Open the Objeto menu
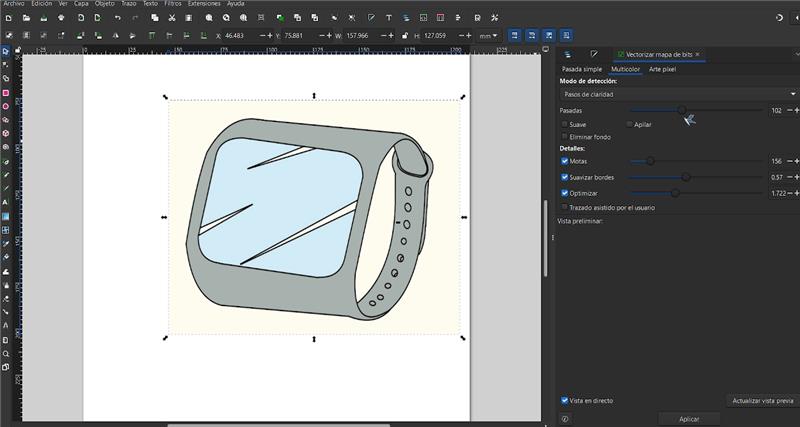Viewport: 800px width, 427px height. coord(105,4)
